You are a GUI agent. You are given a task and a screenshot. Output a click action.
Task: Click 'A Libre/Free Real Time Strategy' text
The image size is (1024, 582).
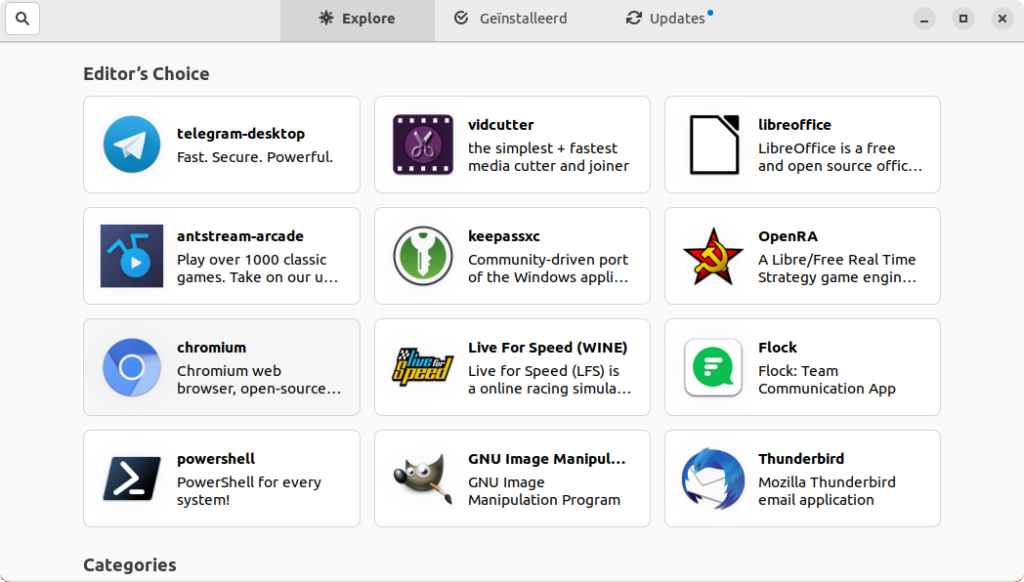pyautogui.click(x=837, y=268)
